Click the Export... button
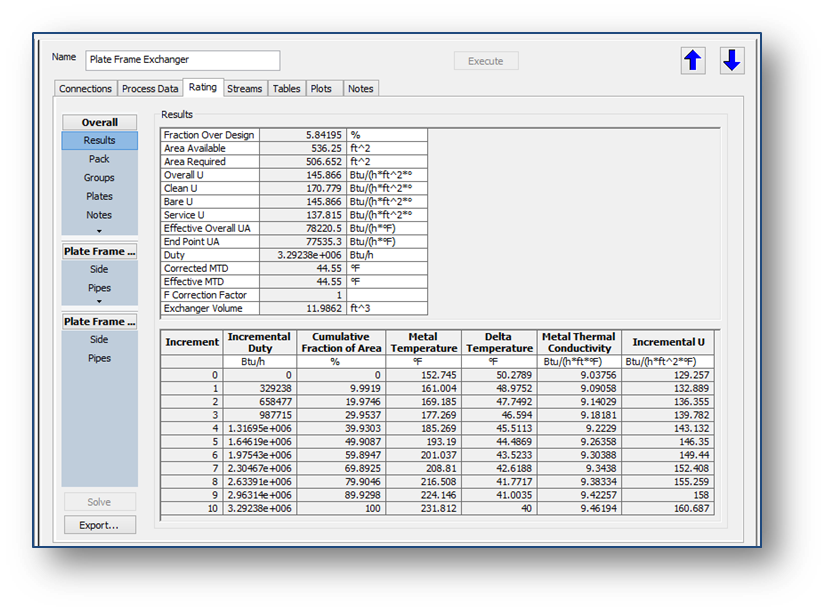This screenshot has width=827, height=613. 99,525
